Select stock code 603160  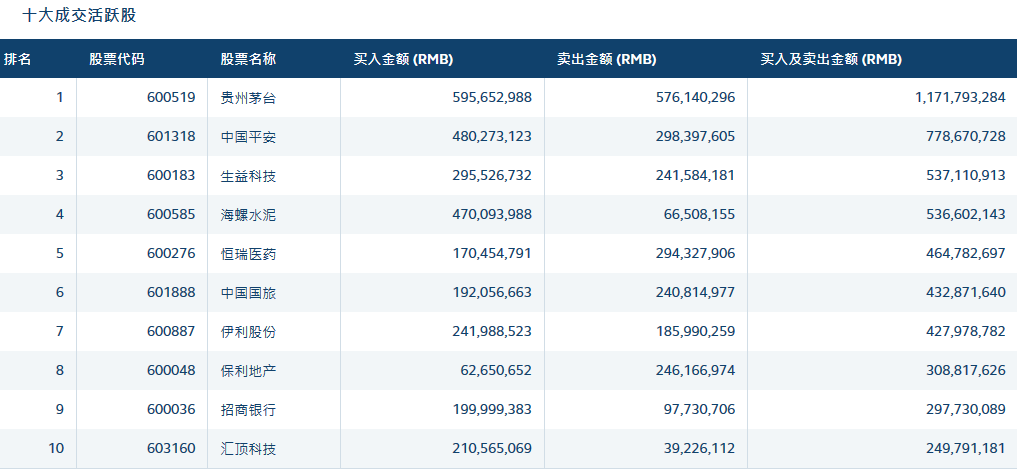(171, 448)
